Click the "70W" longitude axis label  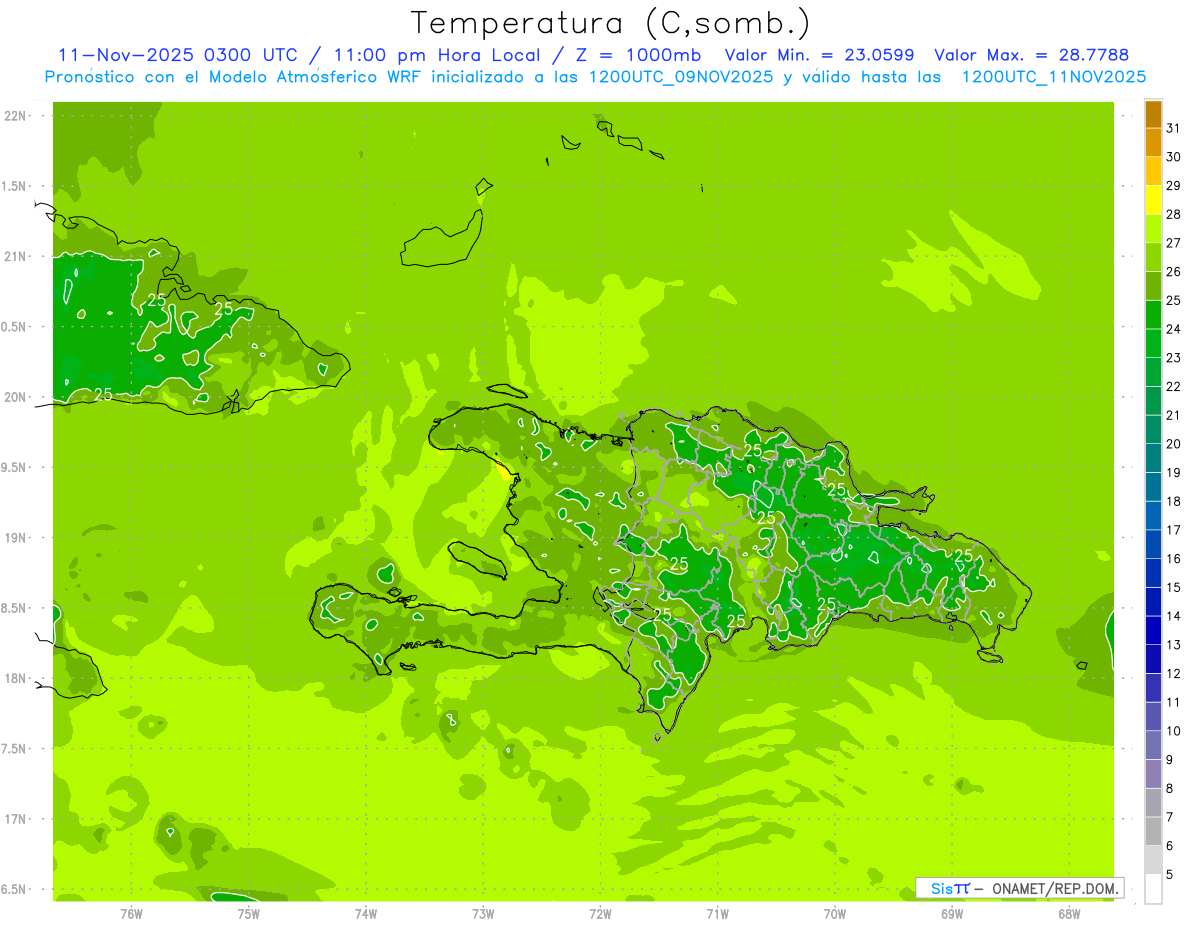click(835, 914)
